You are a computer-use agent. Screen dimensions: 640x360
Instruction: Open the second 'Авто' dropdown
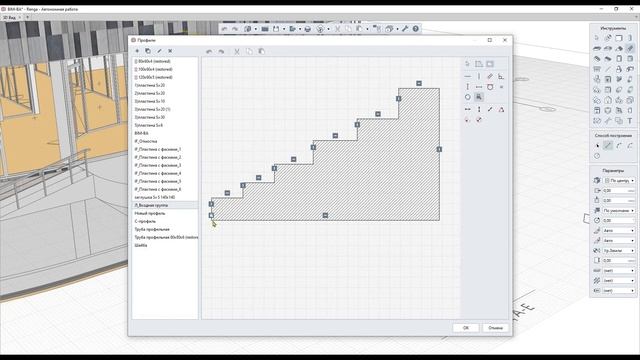pyautogui.click(x=619, y=240)
